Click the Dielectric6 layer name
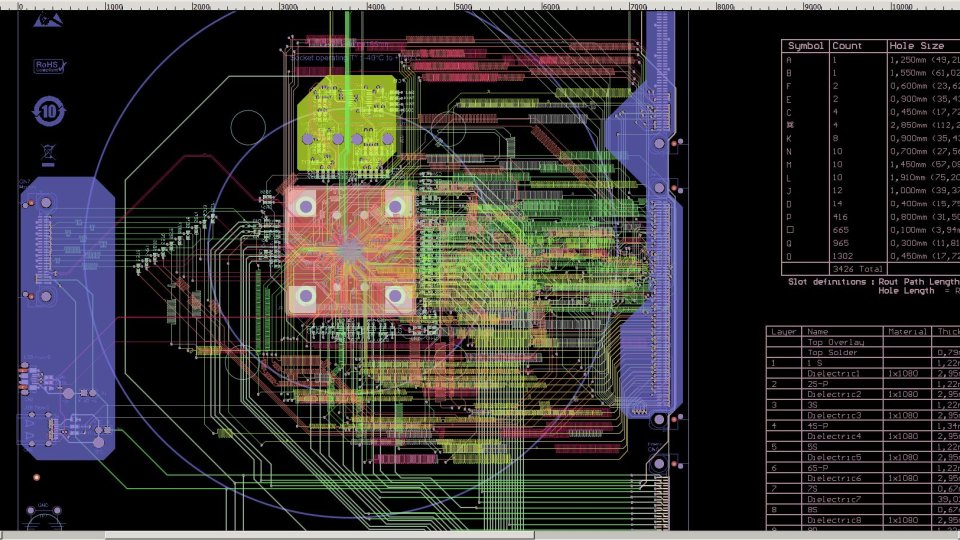The width and height of the screenshot is (960, 540). click(x=833, y=478)
